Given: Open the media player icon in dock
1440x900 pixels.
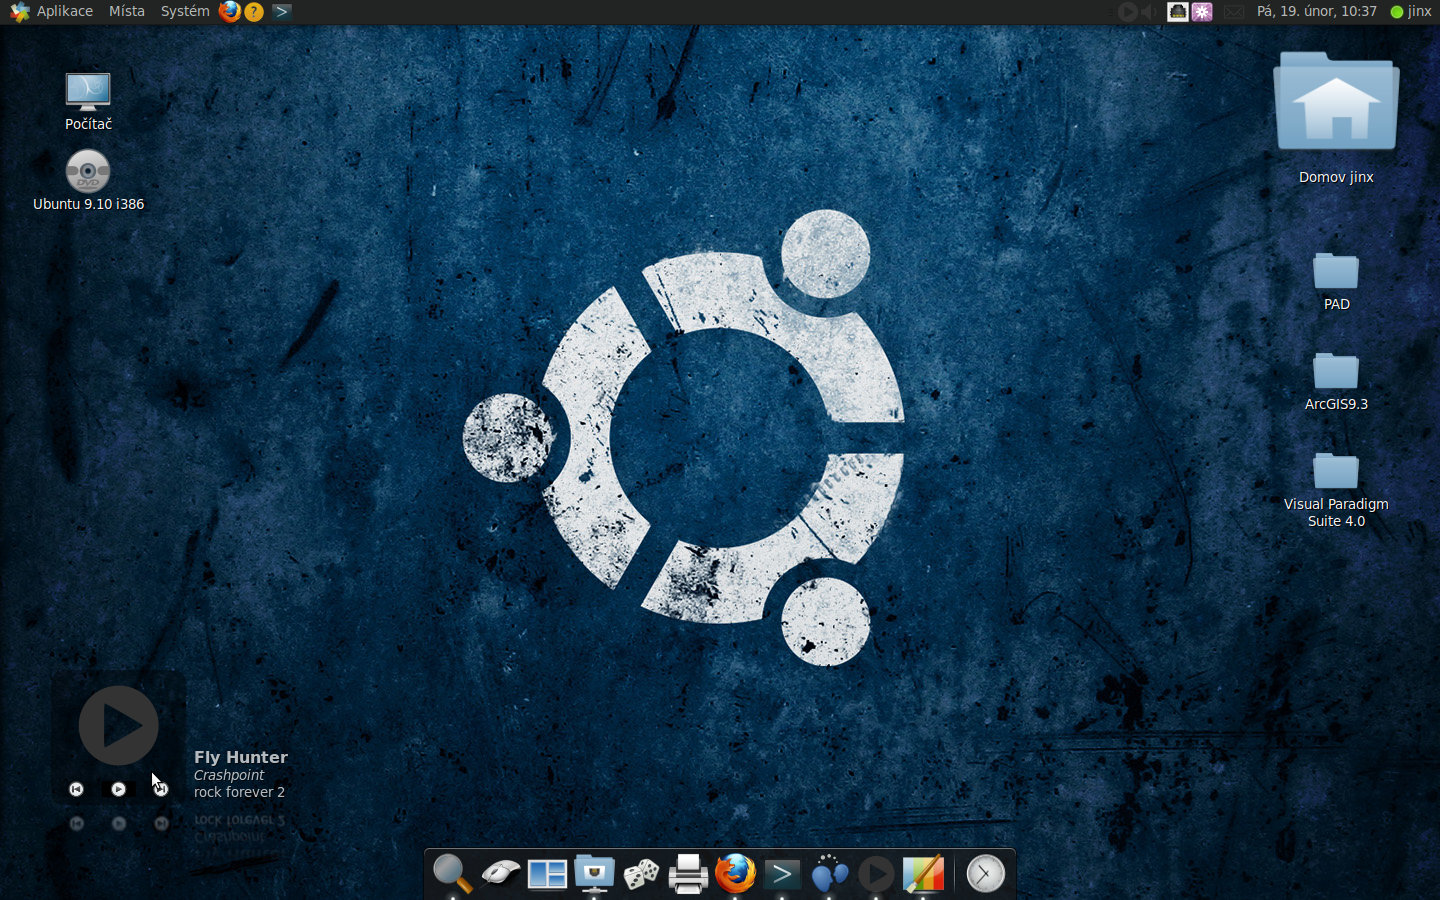Looking at the screenshot, I should (876, 874).
